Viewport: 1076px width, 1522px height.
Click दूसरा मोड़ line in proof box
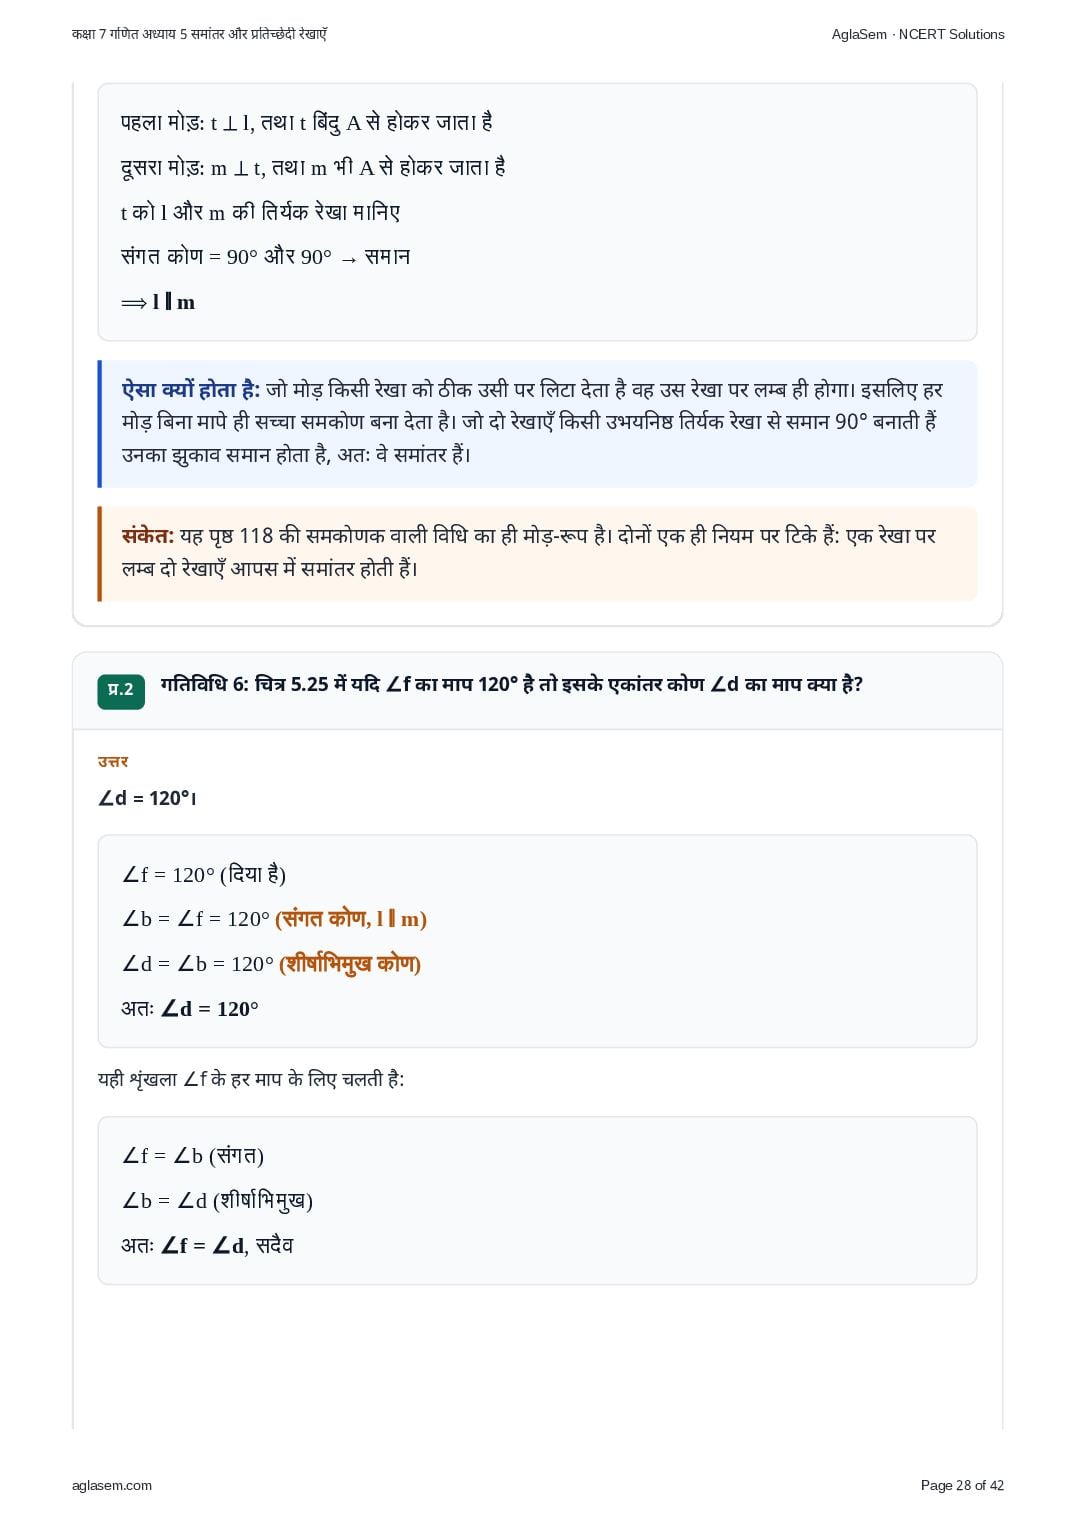[x=313, y=168]
